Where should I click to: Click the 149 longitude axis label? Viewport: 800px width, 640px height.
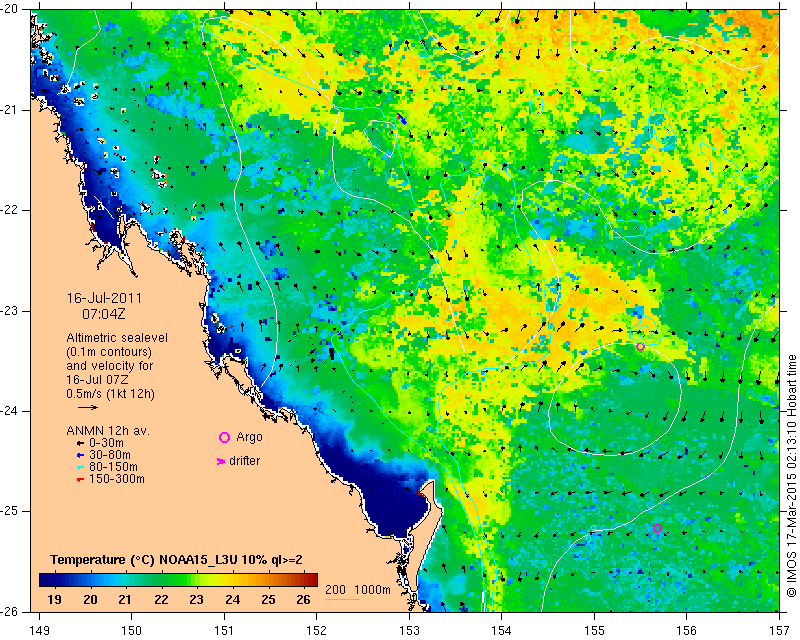[x=40, y=631]
